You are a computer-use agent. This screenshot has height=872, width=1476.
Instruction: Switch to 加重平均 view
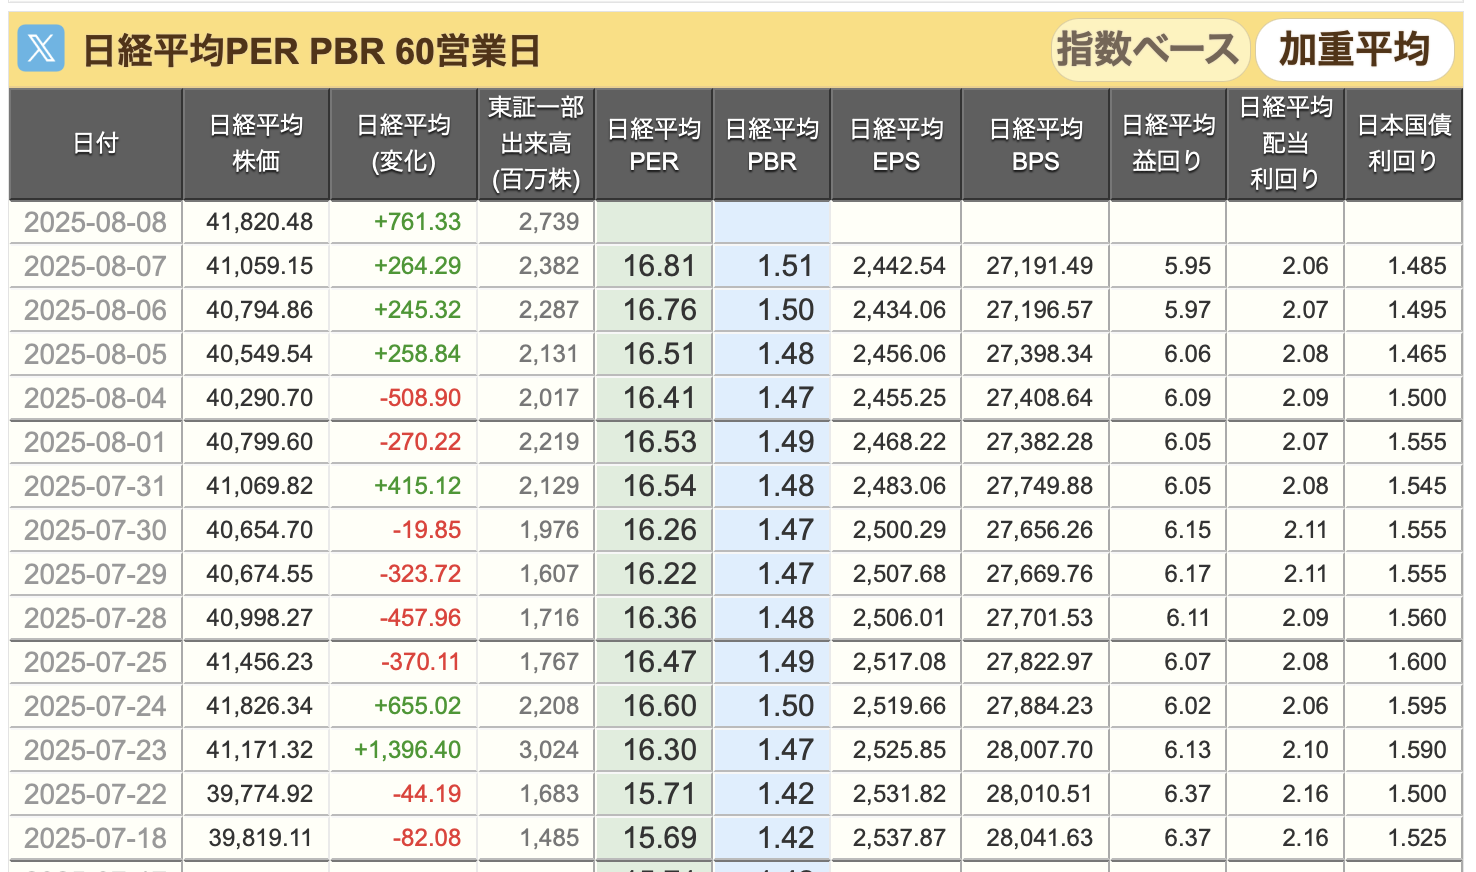point(1354,49)
